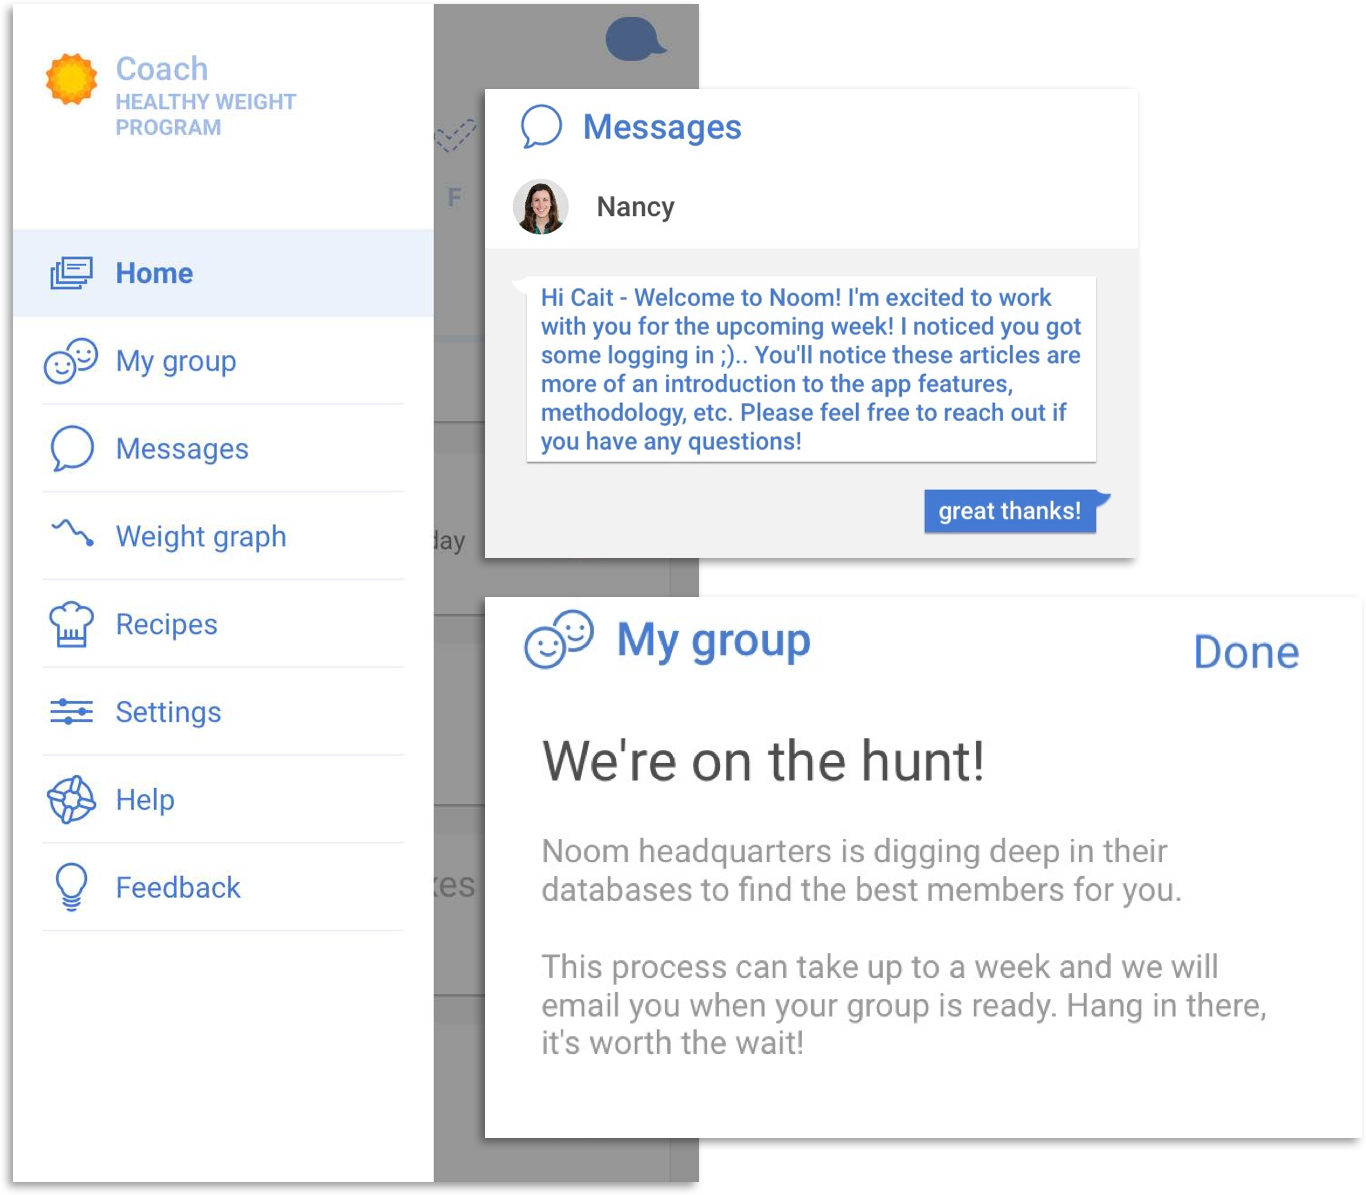The height and width of the screenshot is (1195, 1366).
Task: Open My group from the sidebar
Action: click(x=223, y=361)
